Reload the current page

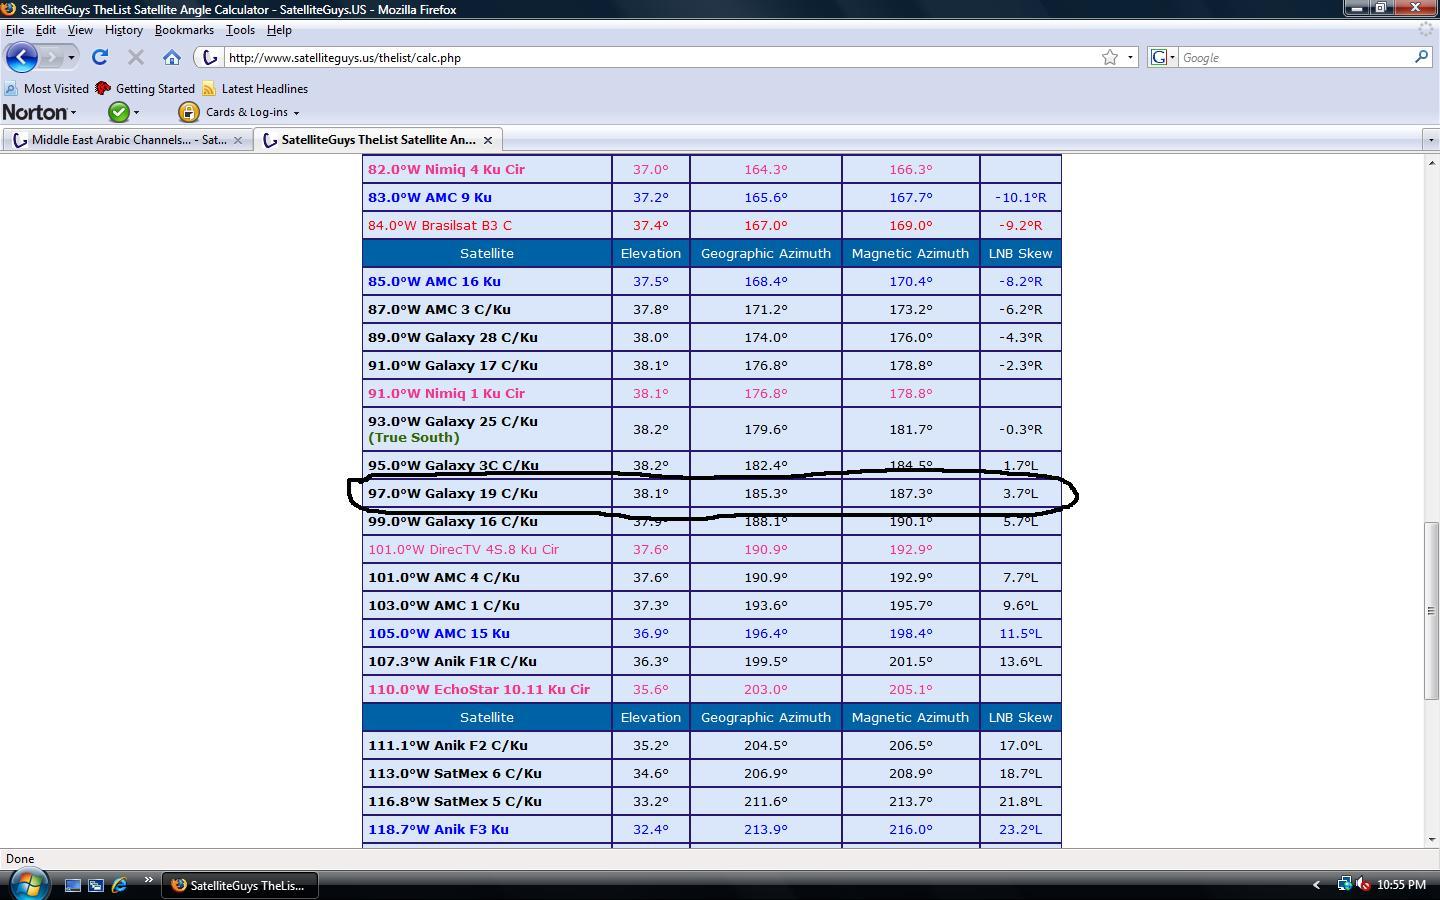coord(100,57)
